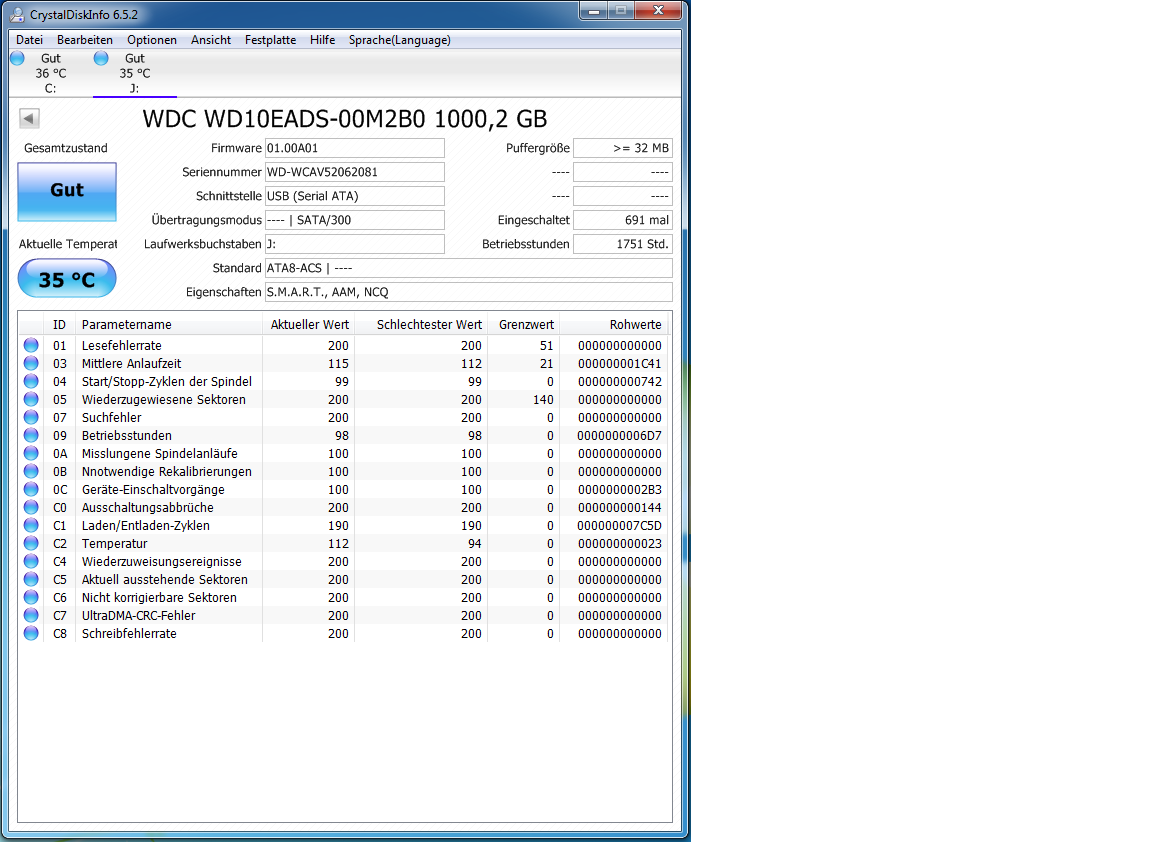Click the Rohwerte column header
The height and width of the screenshot is (842, 1152).
(613, 325)
